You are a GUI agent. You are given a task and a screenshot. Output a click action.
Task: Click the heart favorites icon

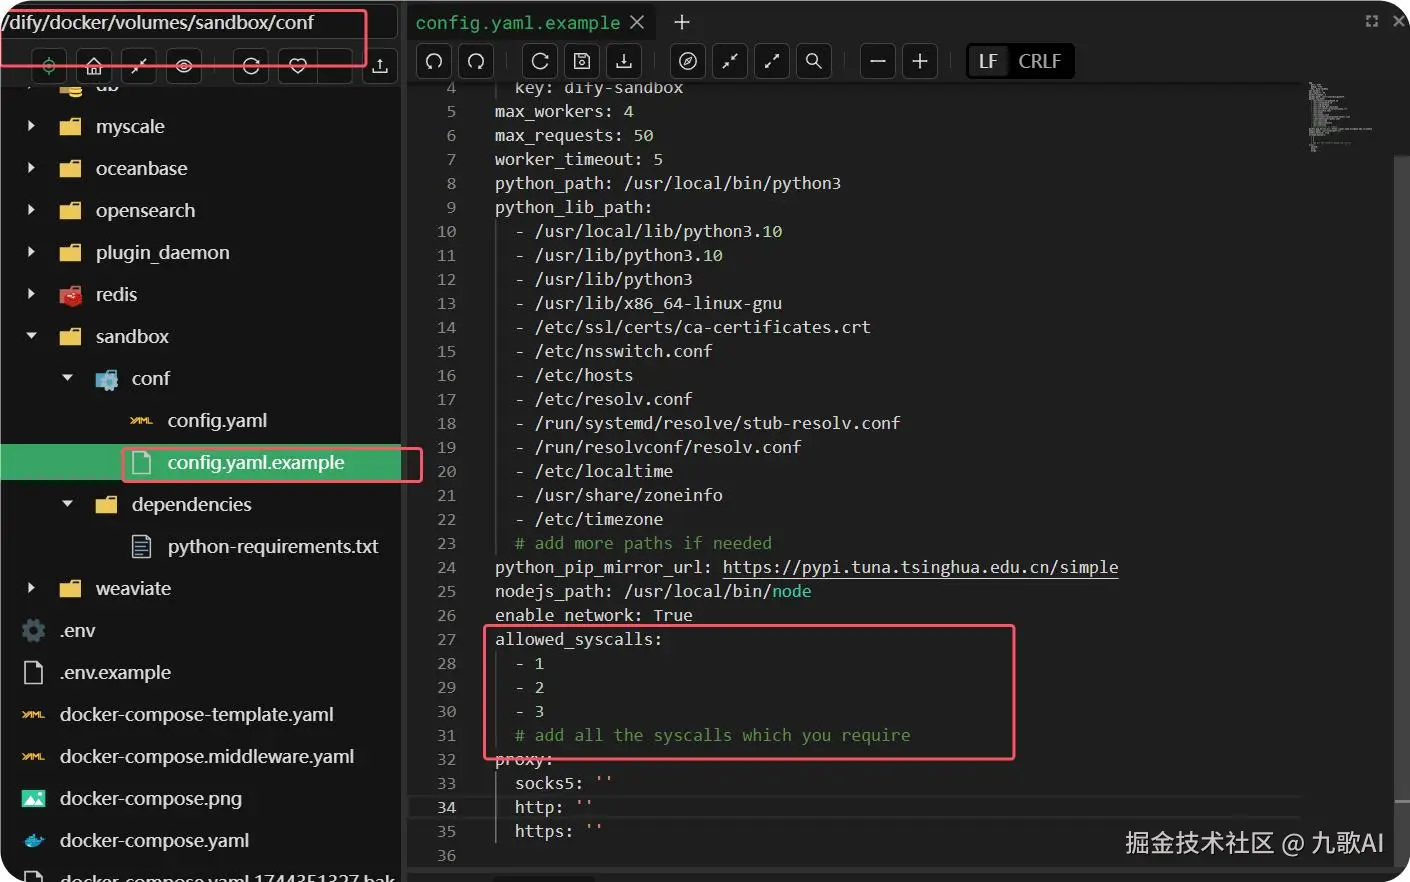point(297,66)
